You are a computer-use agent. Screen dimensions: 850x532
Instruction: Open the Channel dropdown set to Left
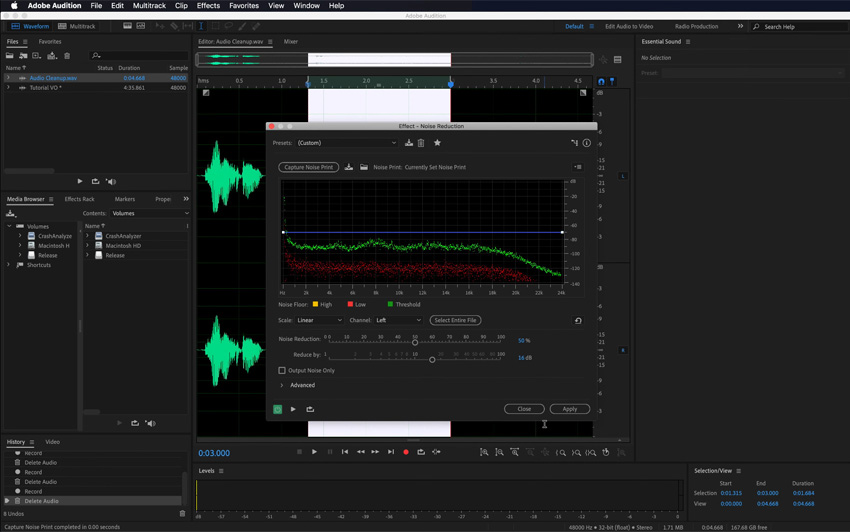pos(398,321)
